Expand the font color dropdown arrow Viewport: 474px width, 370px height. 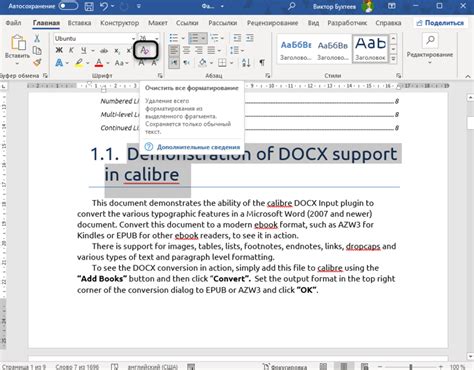pos(108,63)
